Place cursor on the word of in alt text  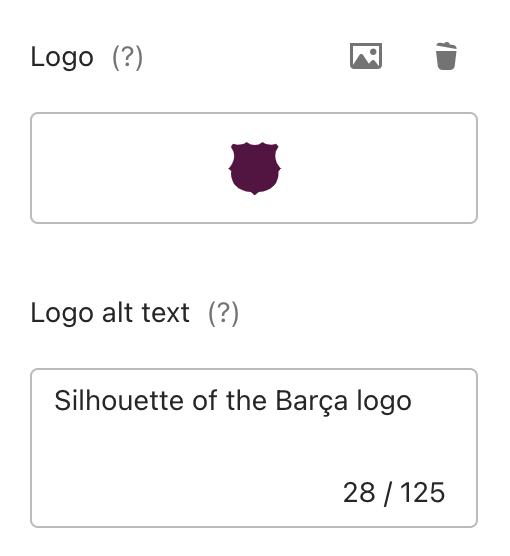[205, 401]
